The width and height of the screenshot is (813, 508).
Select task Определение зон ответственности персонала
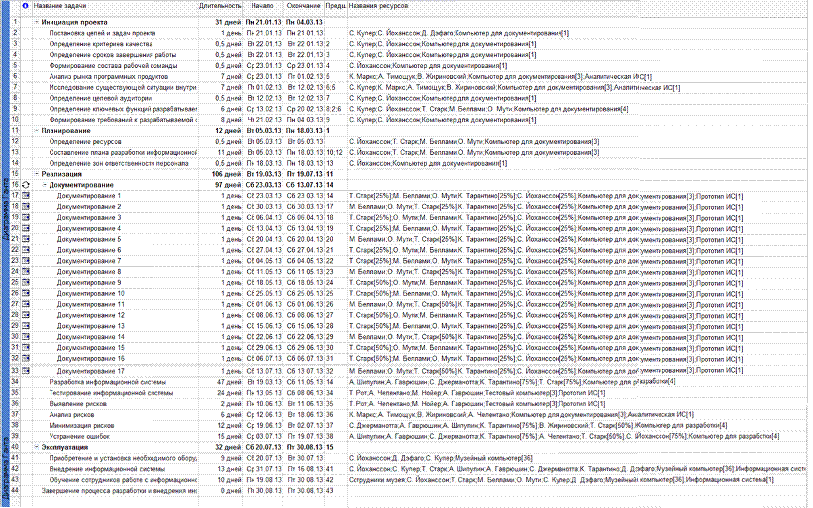coord(119,163)
